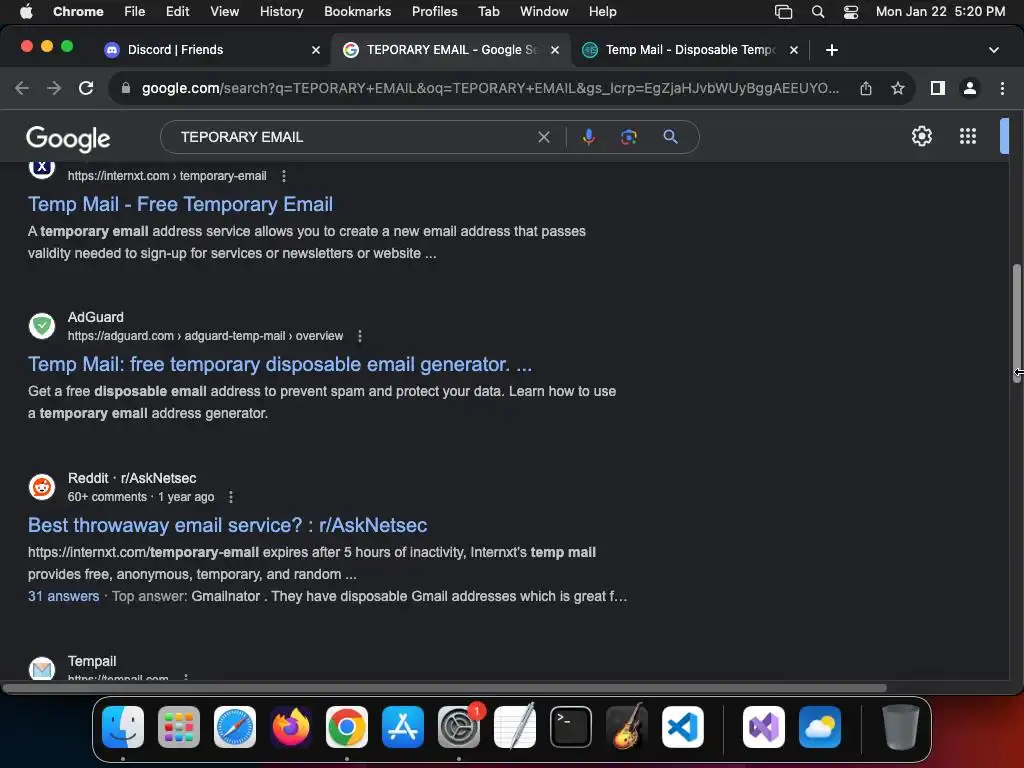The width and height of the screenshot is (1024, 768).
Task: Close the Discord tab
Action: (x=316, y=50)
